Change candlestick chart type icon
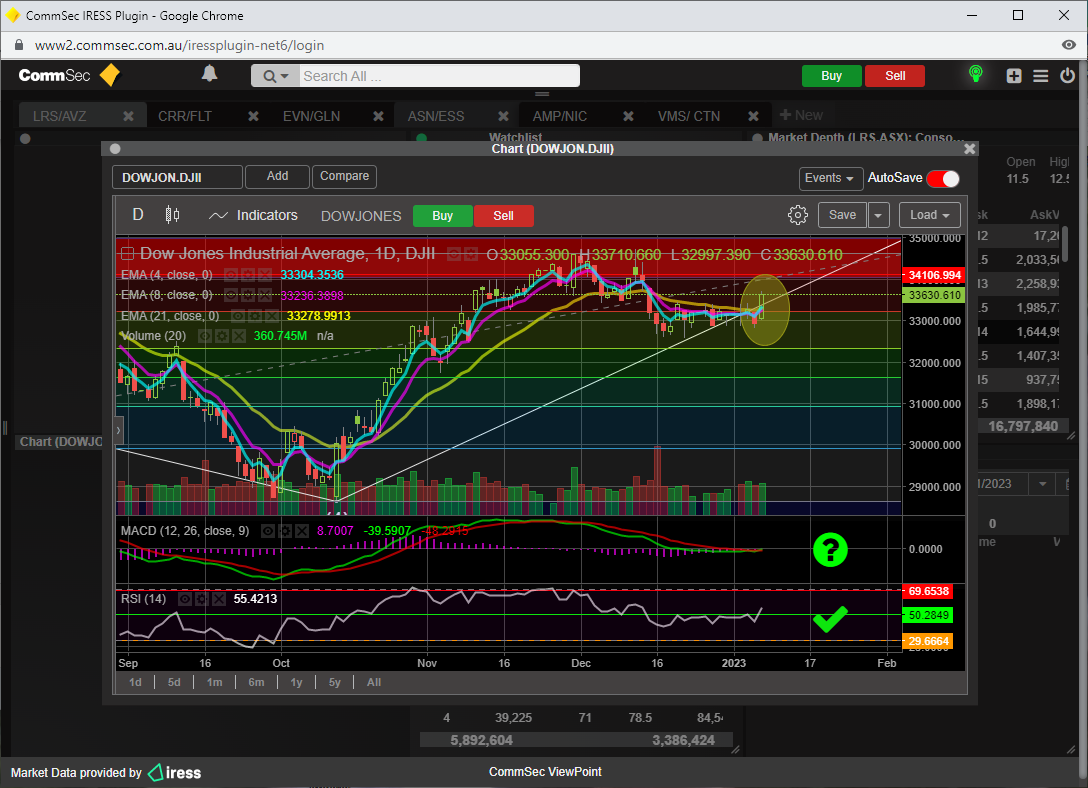 (172, 215)
